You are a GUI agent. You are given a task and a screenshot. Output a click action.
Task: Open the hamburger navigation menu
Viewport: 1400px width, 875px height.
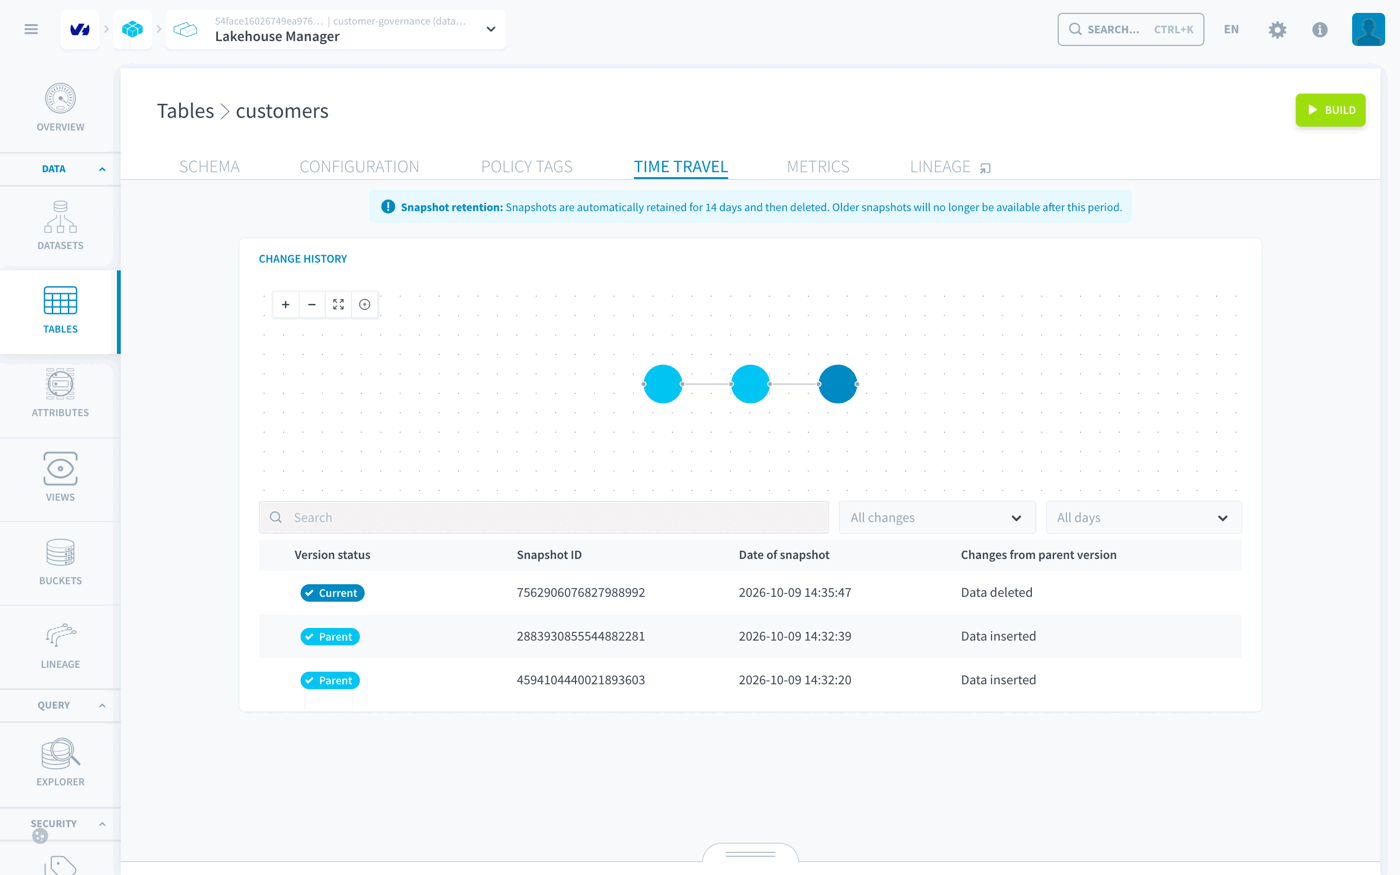31,29
